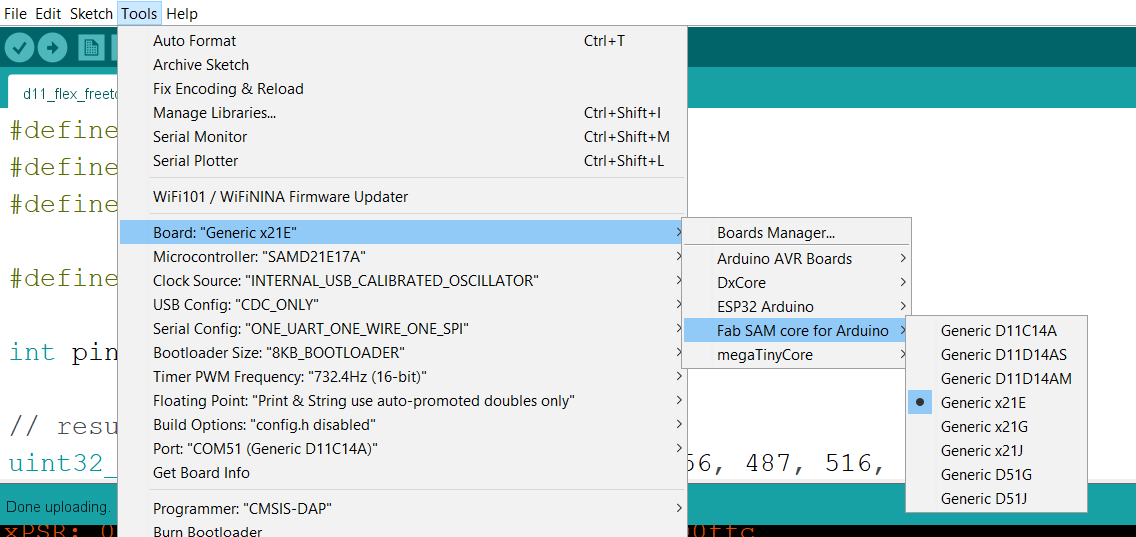Viewport: 1136px width, 537px height.
Task: Click Get Board Info
Action: (402, 473)
